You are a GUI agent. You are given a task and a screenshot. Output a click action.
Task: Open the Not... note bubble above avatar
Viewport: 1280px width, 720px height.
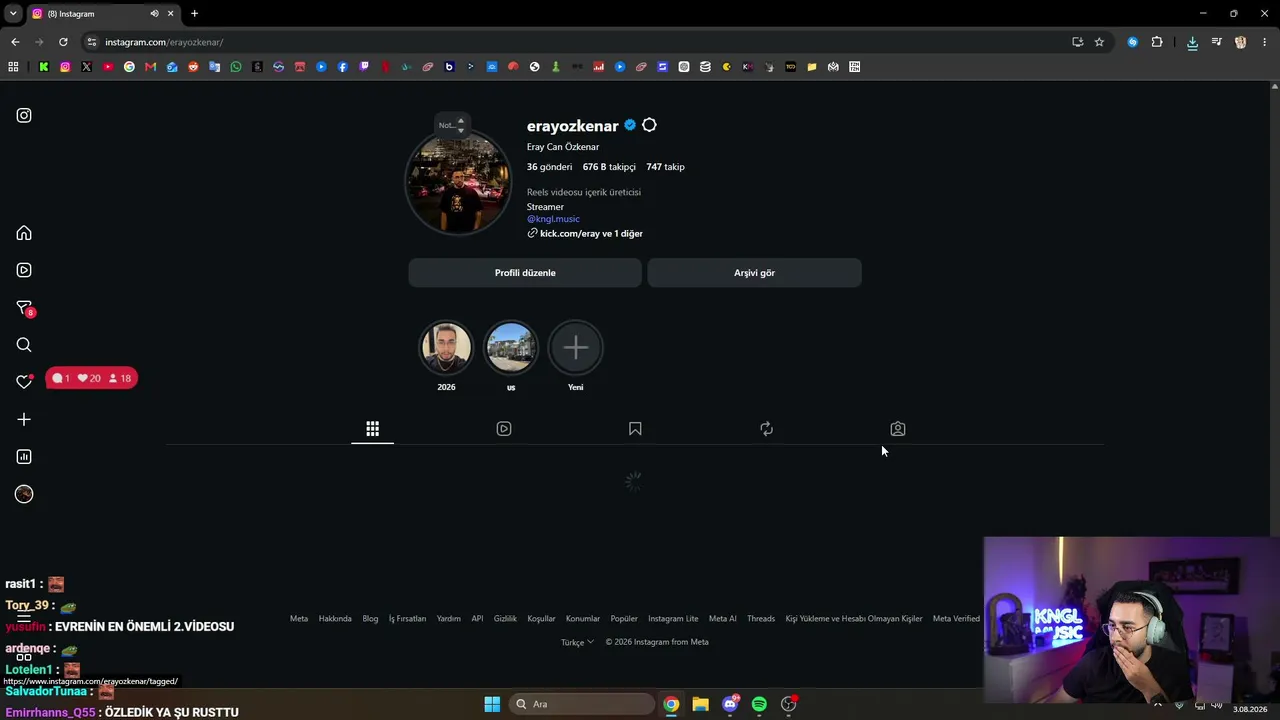coord(452,125)
